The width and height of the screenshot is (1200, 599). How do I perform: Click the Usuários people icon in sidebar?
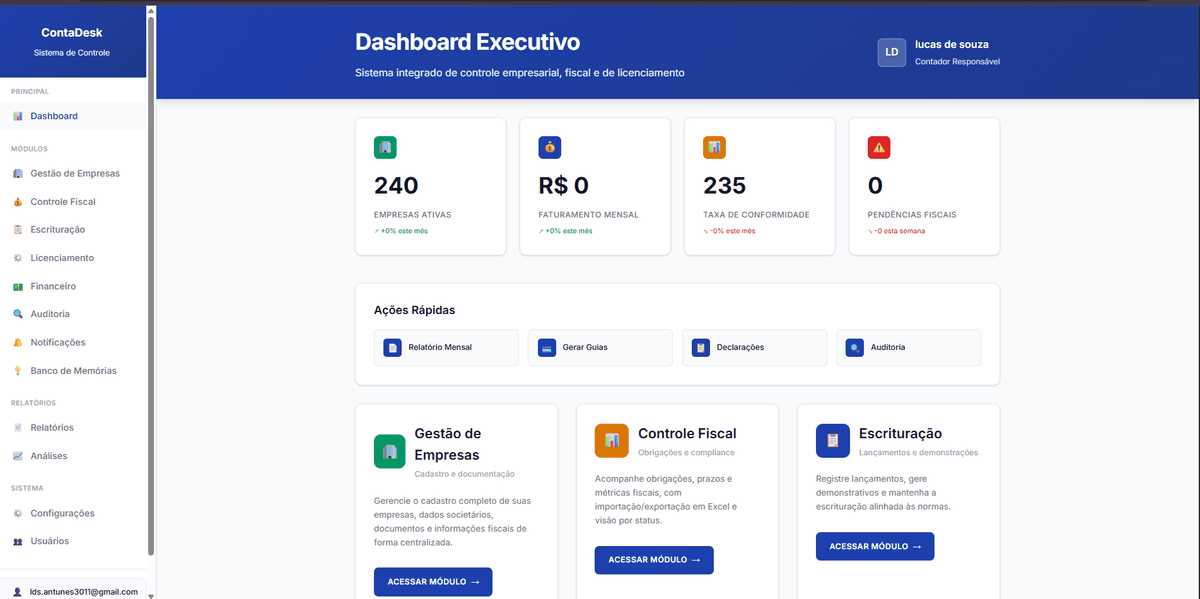pyautogui.click(x=18, y=540)
